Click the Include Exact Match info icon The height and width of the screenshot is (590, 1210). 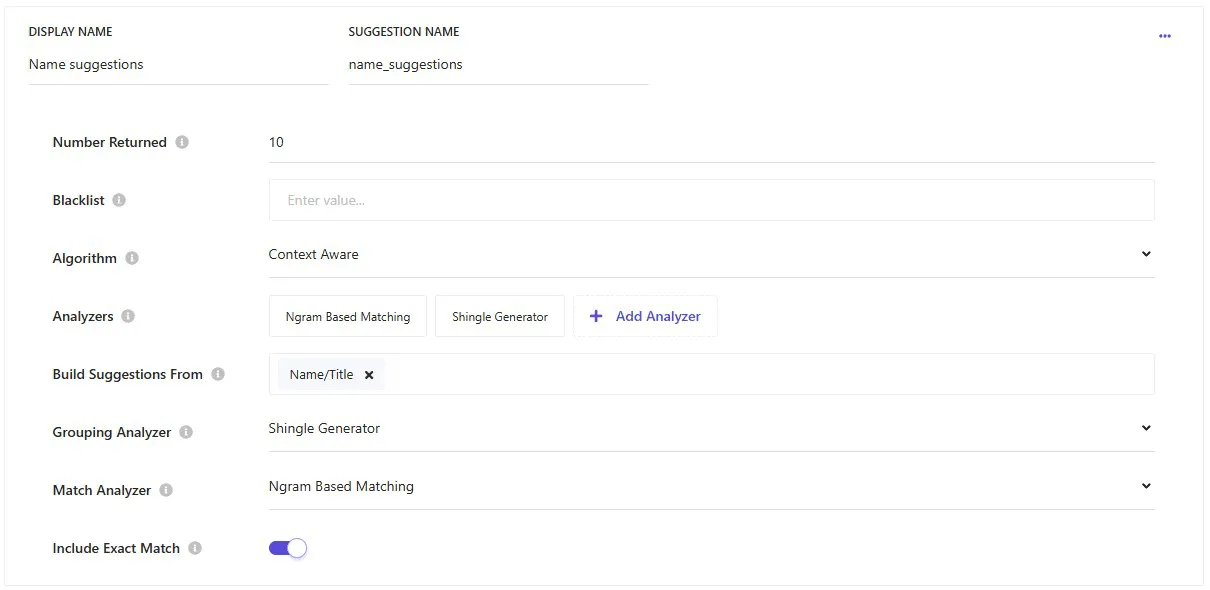pos(193,548)
